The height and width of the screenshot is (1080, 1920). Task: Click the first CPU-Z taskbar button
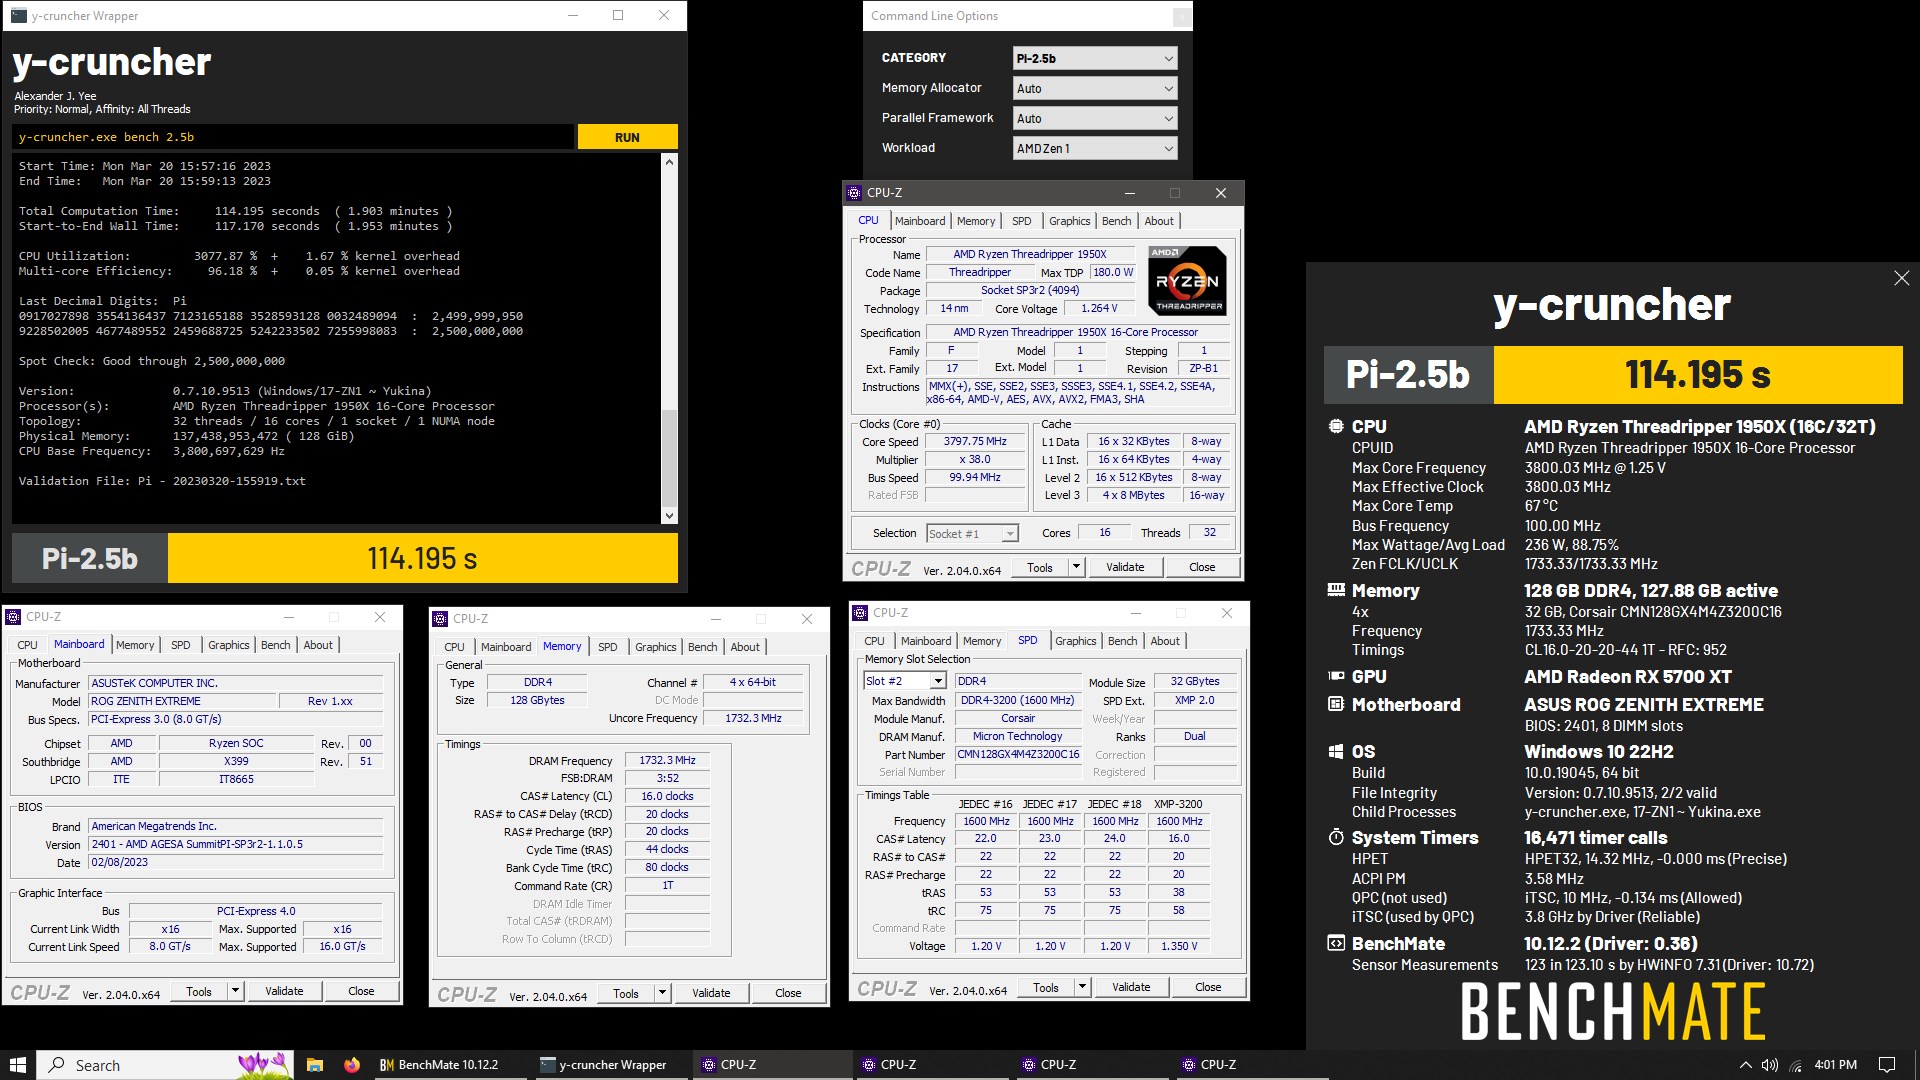[770, 1065]
